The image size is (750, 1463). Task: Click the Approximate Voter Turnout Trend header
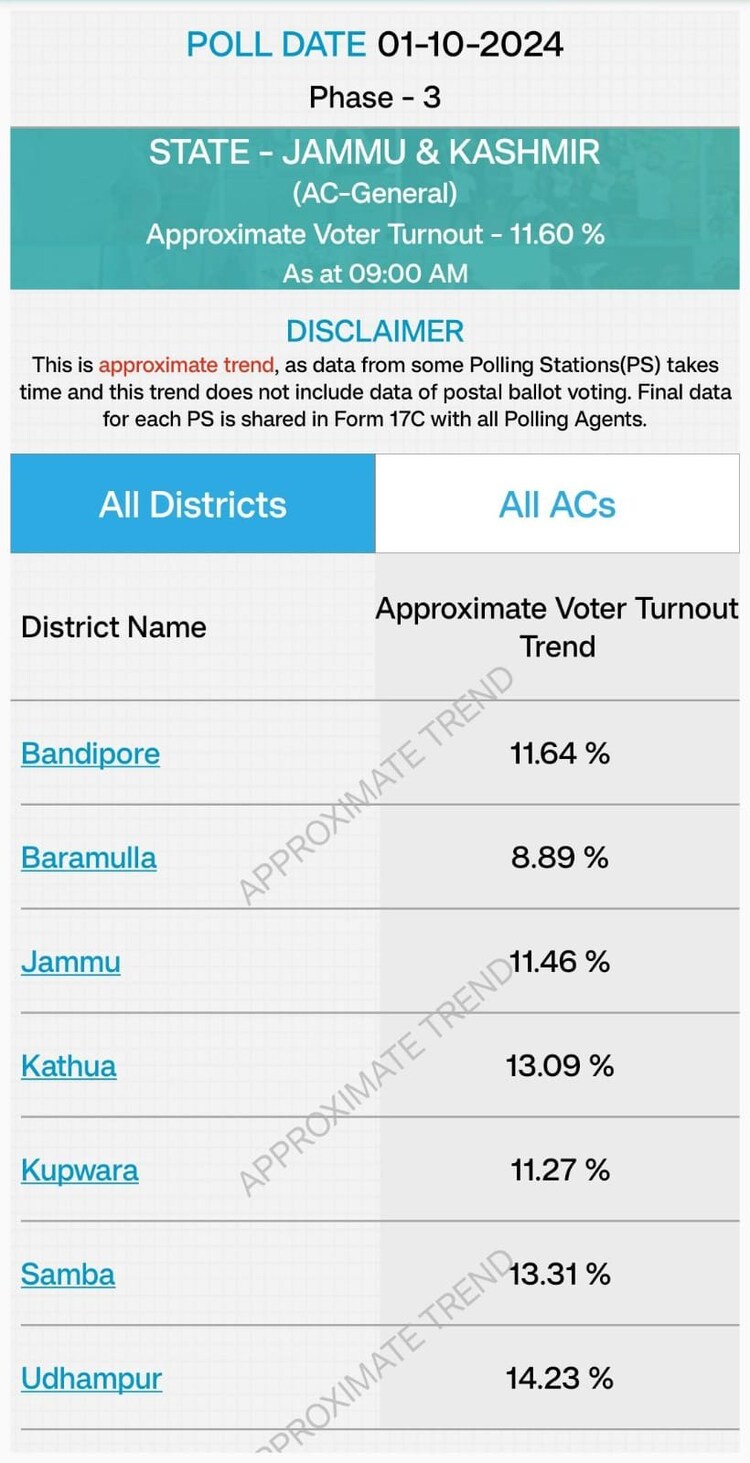pyautogui.click(x=557, y=627)
